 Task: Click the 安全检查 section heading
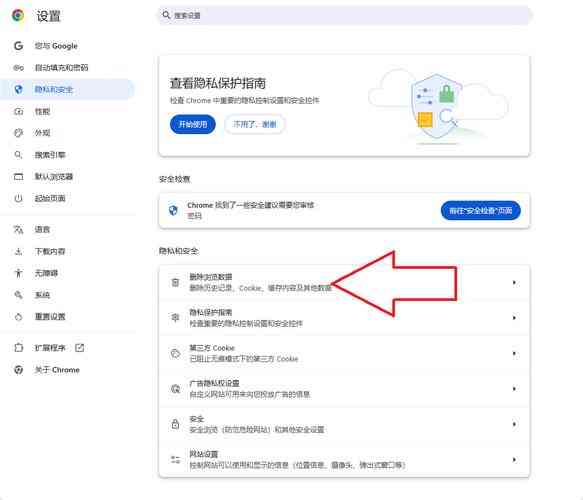click(174, 179)
